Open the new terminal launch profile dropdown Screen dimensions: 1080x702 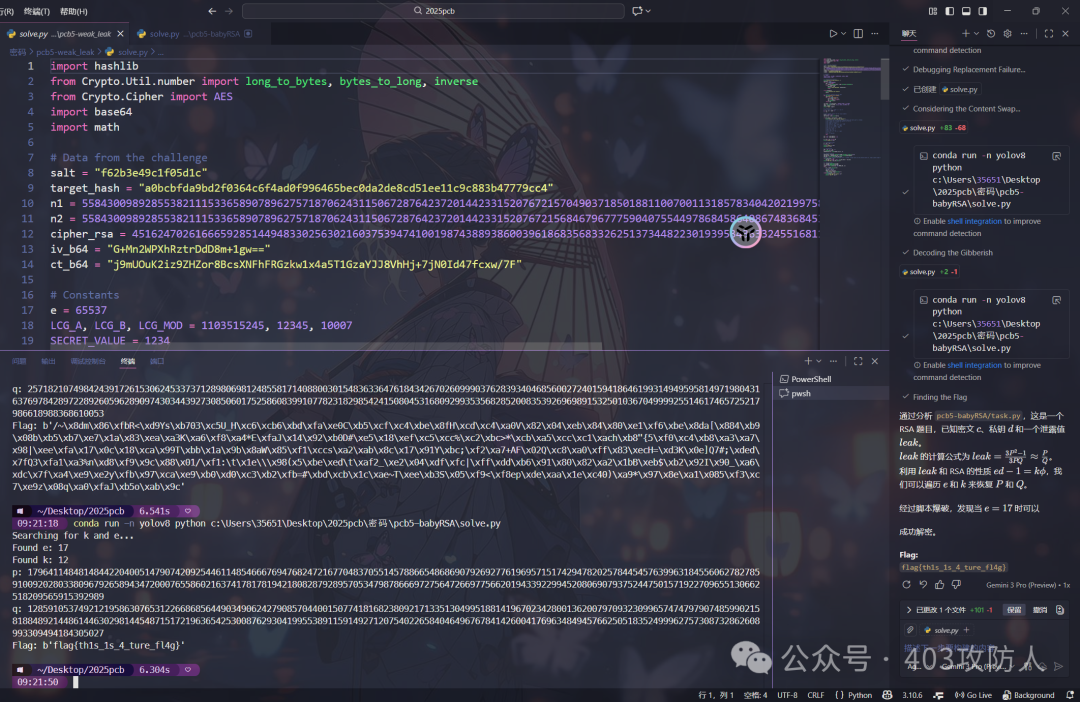(x=821, y=360)
